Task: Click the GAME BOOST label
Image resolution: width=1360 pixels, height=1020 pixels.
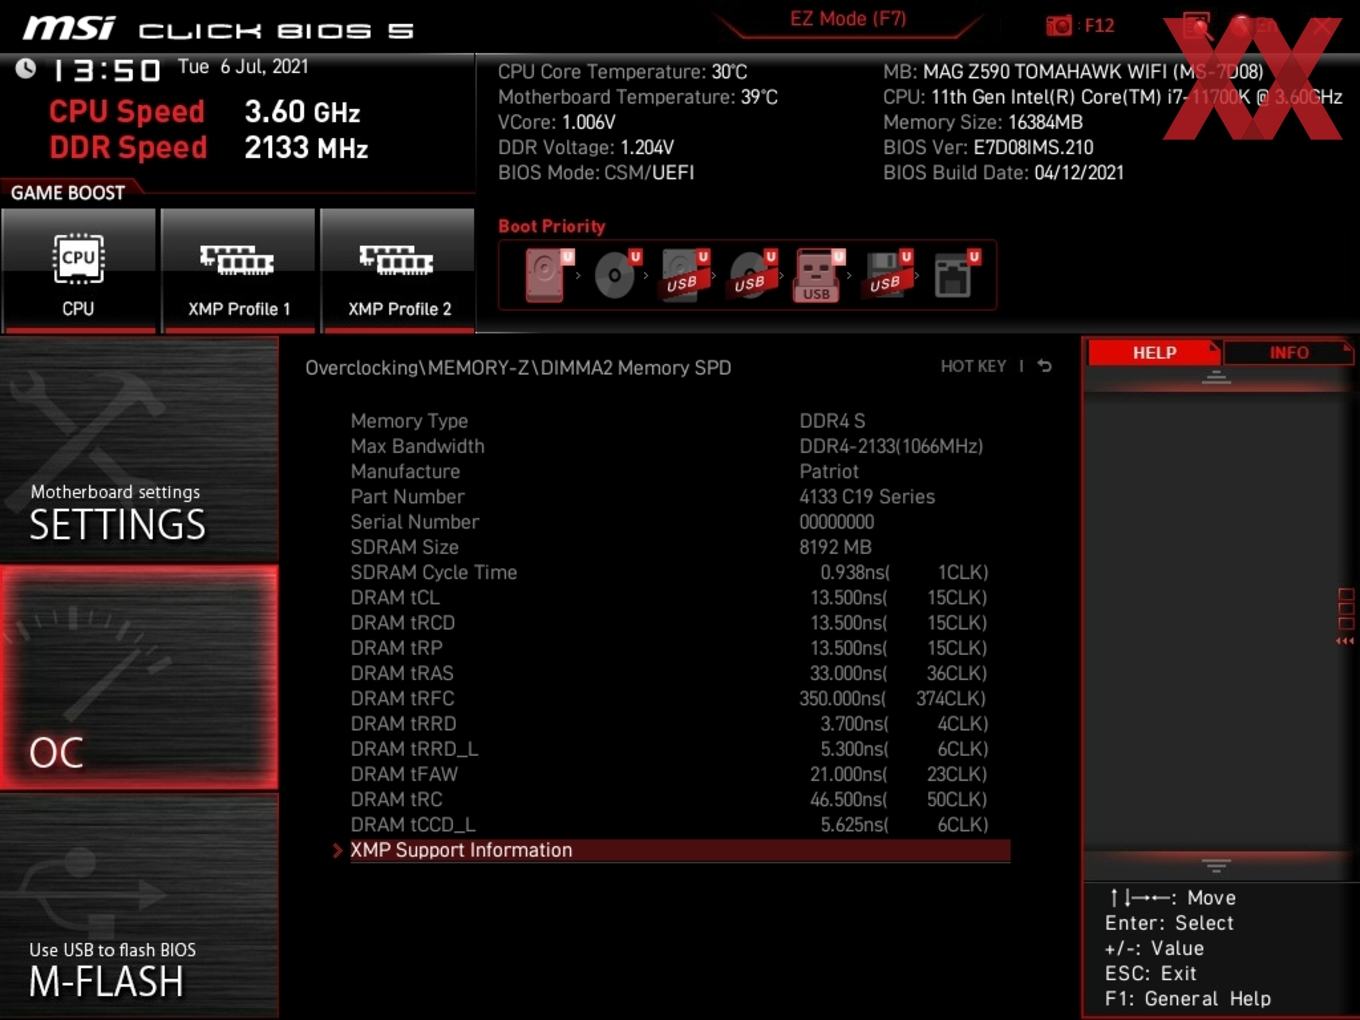Action: click(68, 192)
